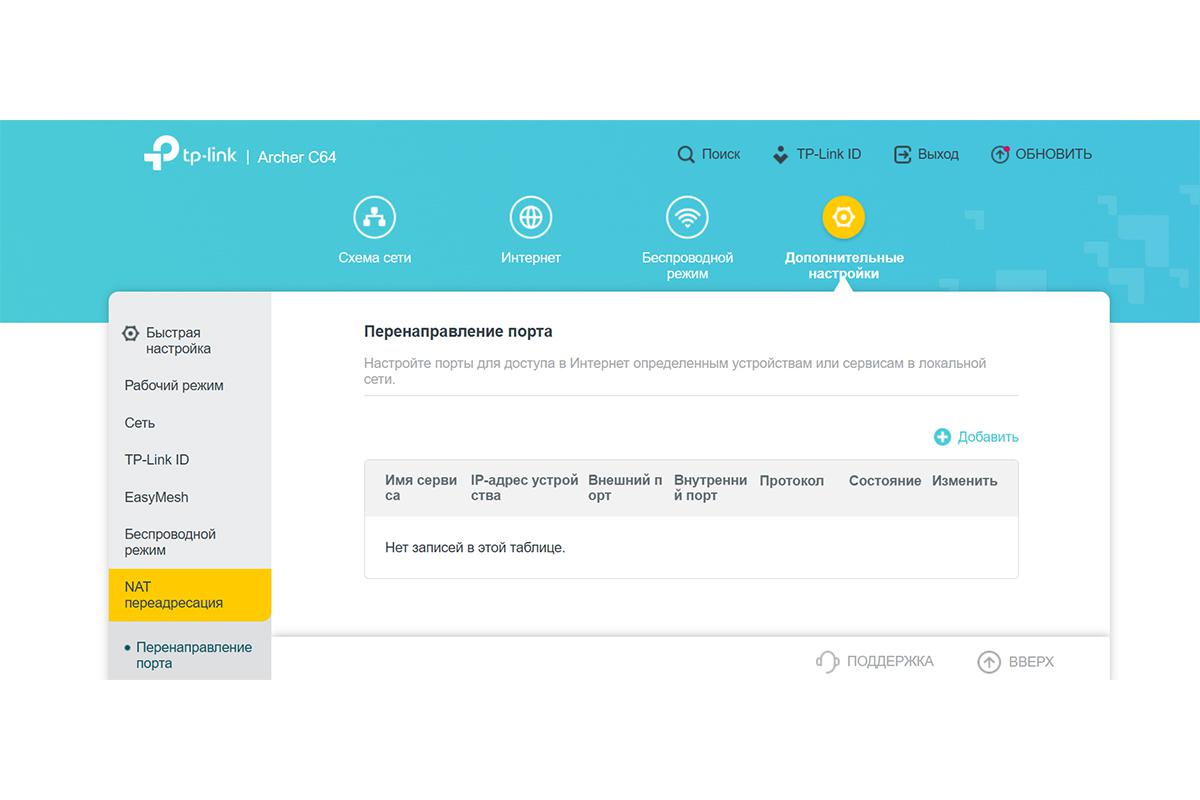This screenshot has height=800, width=1200.
Task: Click the Быстрая настройка gear icon
Action: [129, 332]
